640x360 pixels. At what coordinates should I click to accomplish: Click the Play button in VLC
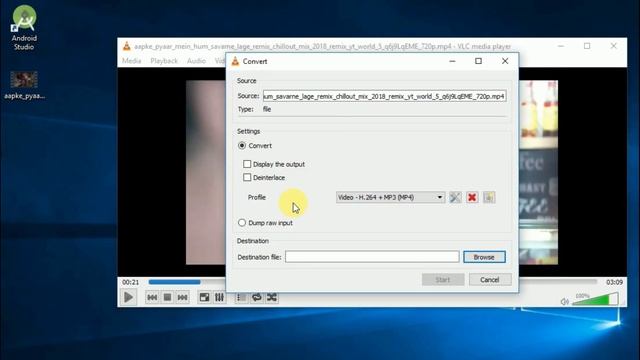[128, 297]
